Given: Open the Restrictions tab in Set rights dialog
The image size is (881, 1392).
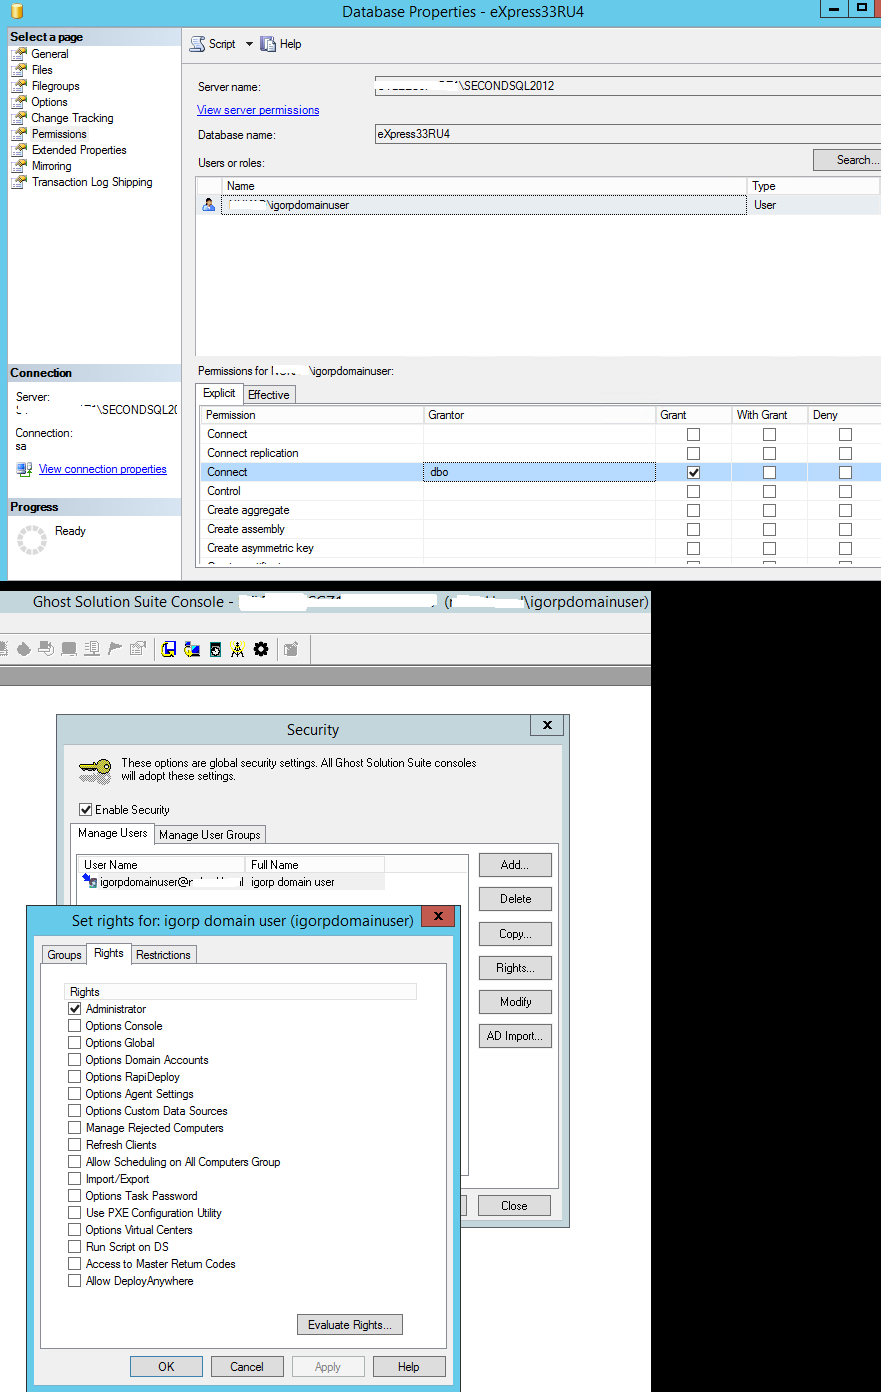Looking at the screenshot, I should [163, 954].
